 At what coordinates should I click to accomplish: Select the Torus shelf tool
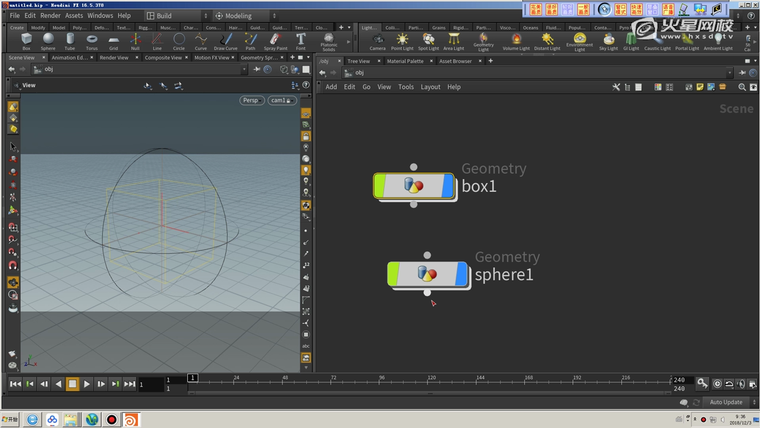(x=92, y=41)
